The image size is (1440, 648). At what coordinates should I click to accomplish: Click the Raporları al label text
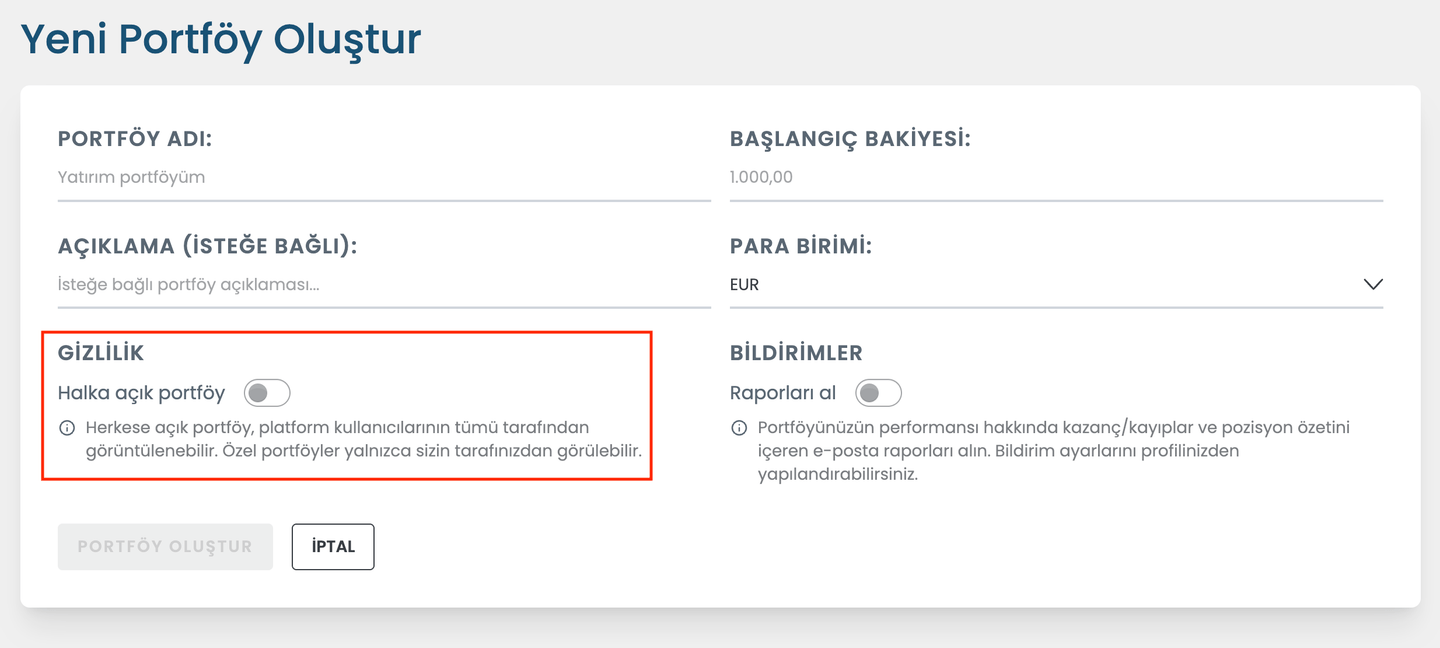pyautogui.click(x=783, y=393)
